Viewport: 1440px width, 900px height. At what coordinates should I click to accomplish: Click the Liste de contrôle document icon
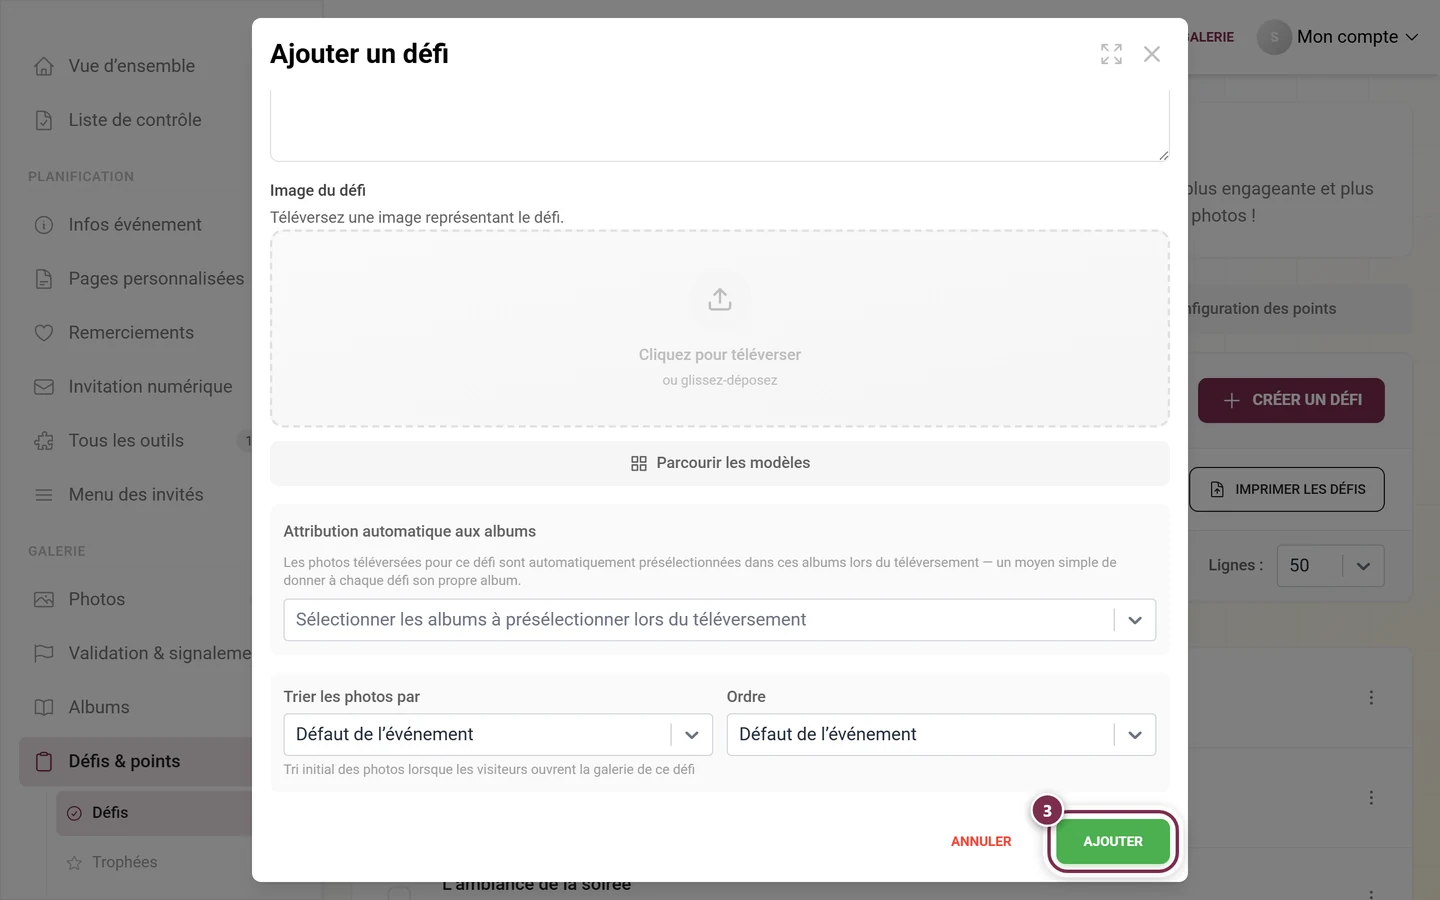click(44, 120)
